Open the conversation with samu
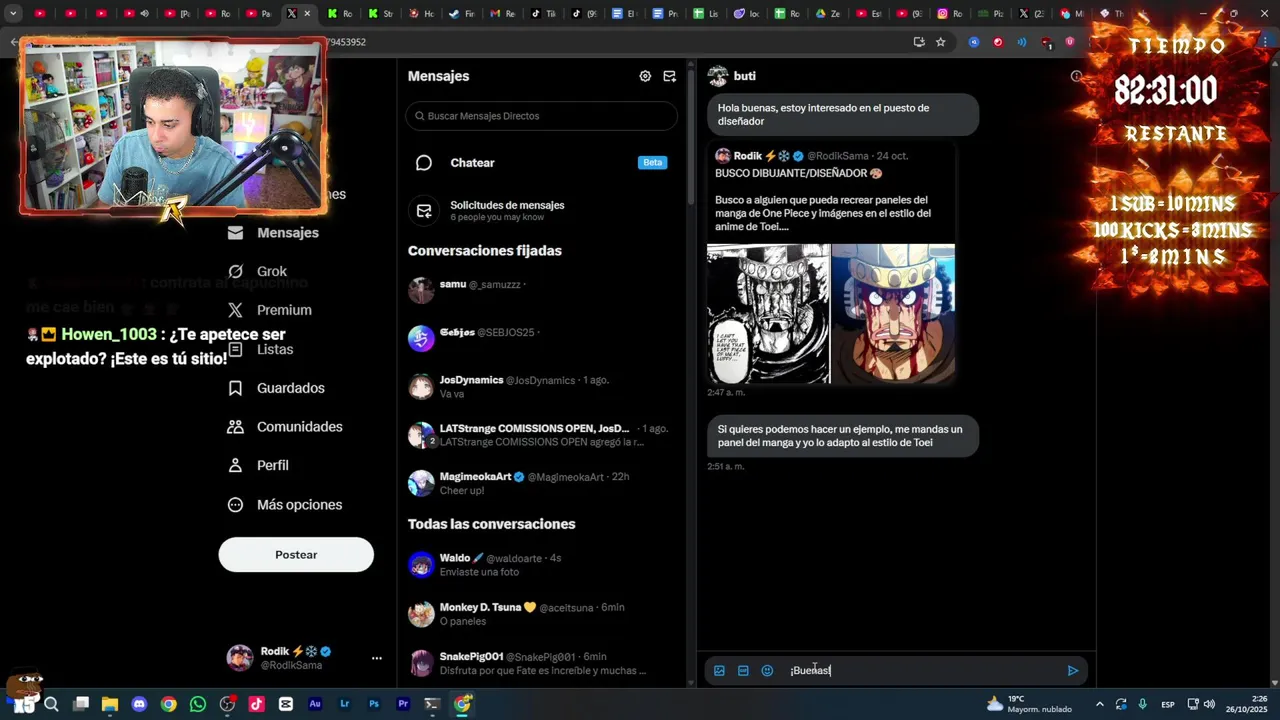 click(541, 290)
